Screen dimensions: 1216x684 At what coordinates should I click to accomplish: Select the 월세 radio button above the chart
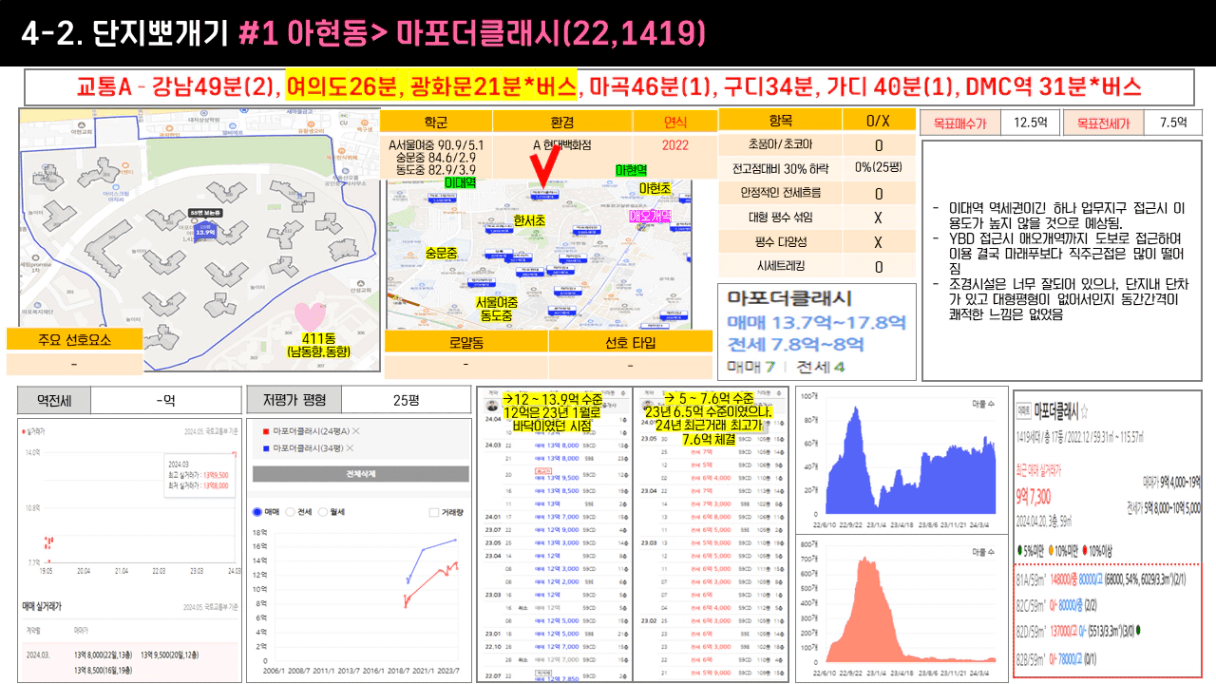pyautogui.click(x=324, y=512)
